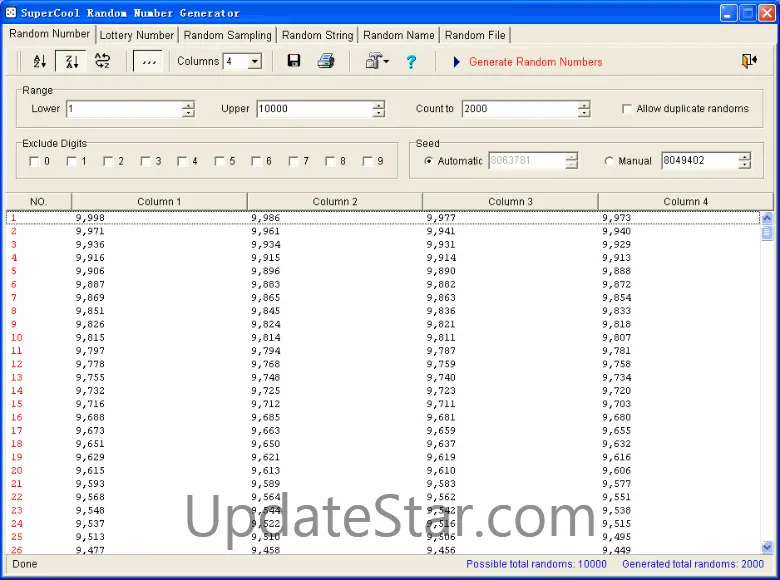780x580 pixels.
Task: Select cell 9,890 in row 5
Action: point(441,271)
